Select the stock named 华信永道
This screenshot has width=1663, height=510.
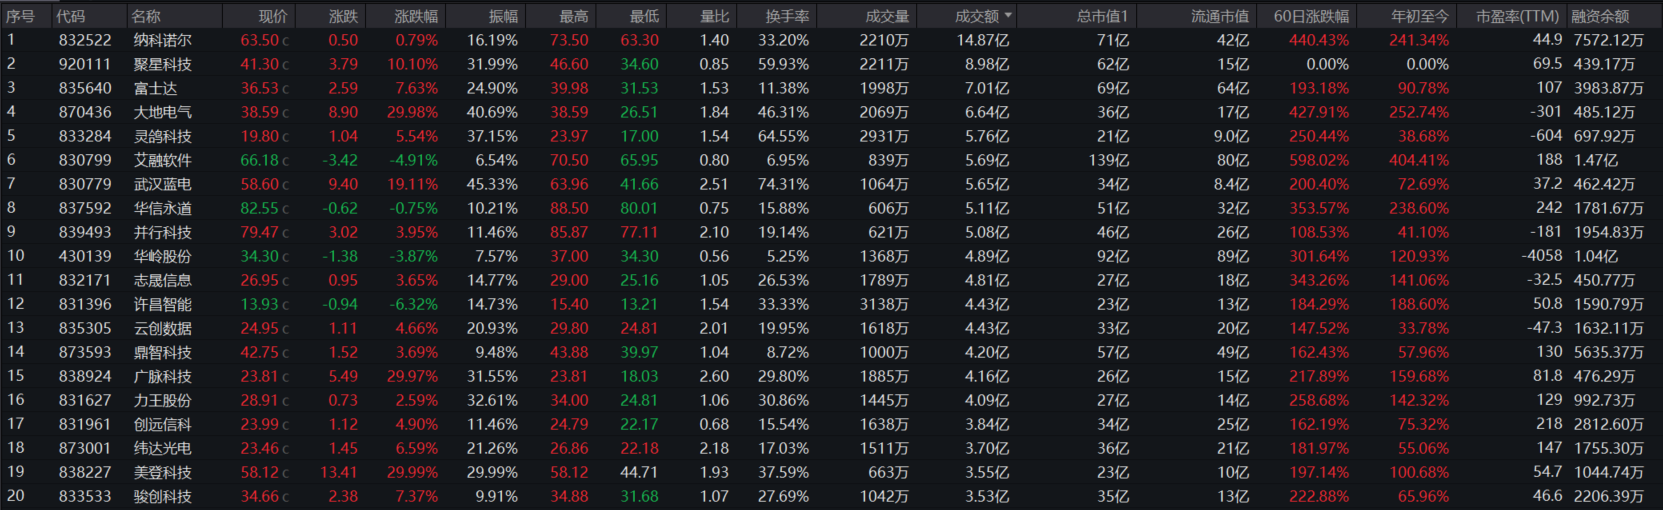(163, 208)
